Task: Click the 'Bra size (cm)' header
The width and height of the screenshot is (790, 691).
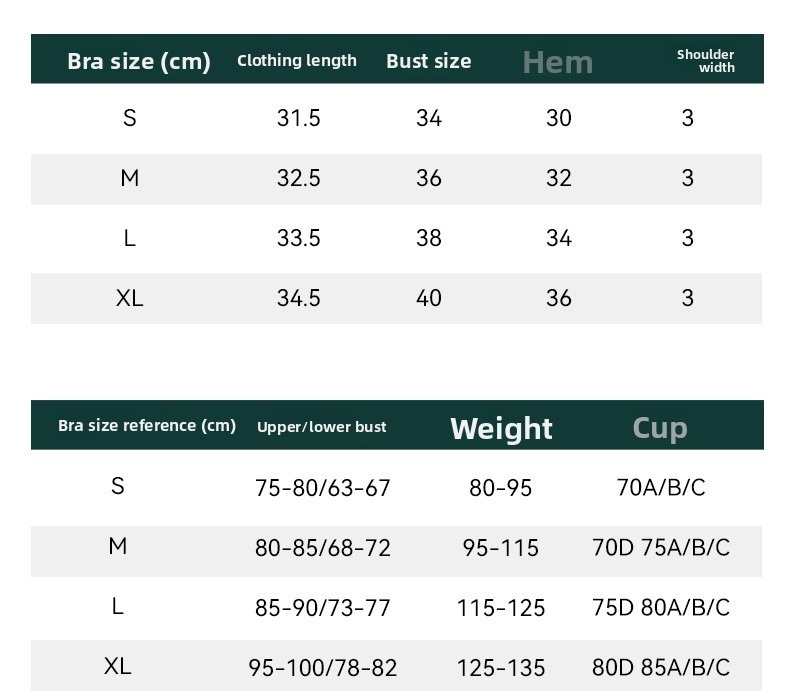Action: pyautogui.click(x=139, y=61)
